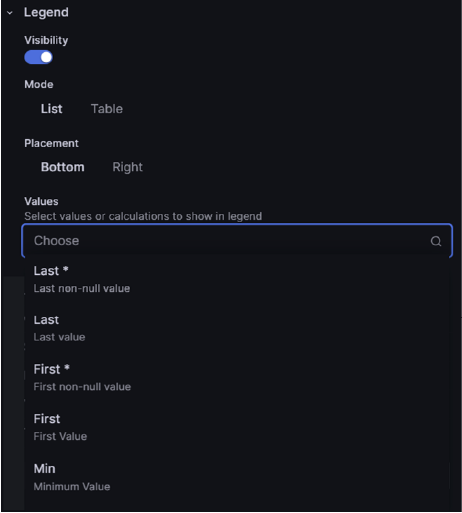
Task: Select Table legend mode
Action: (x=107, y=109)
